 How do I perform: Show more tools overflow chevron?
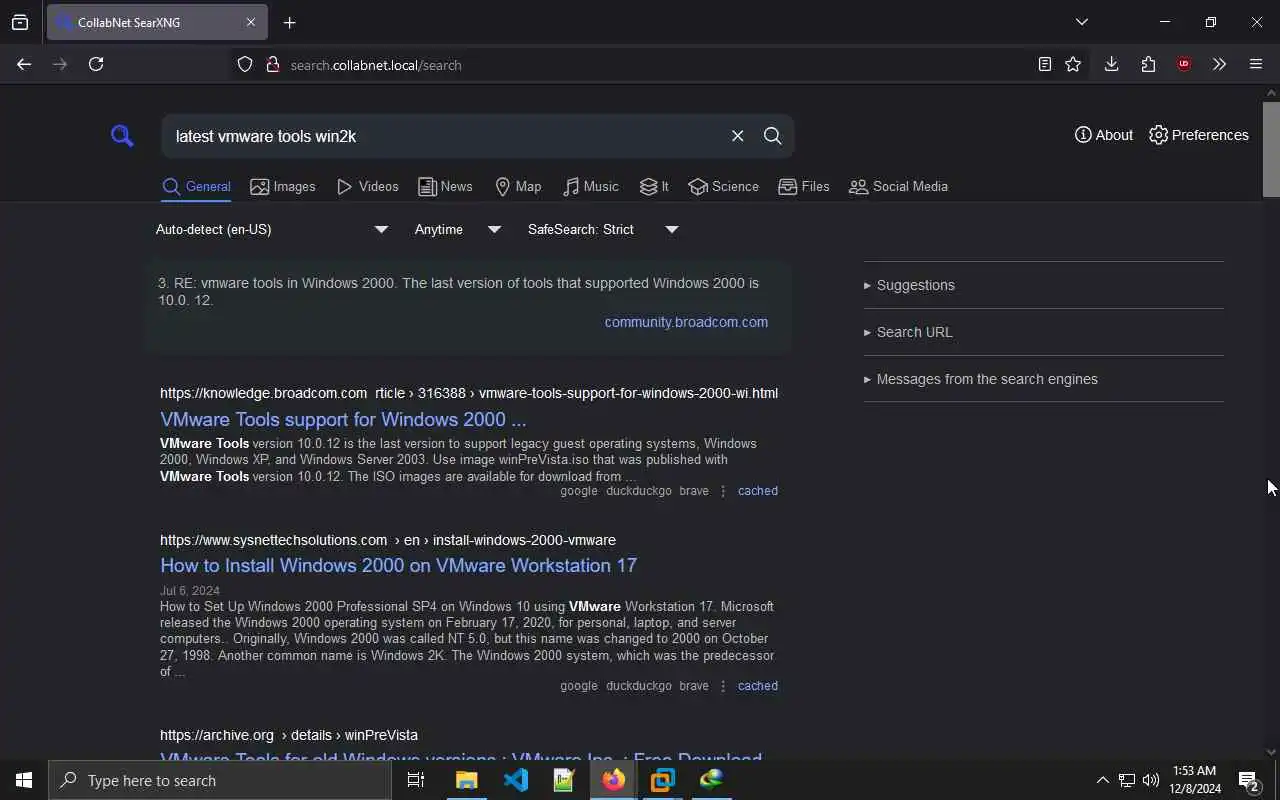(1219, 64)
